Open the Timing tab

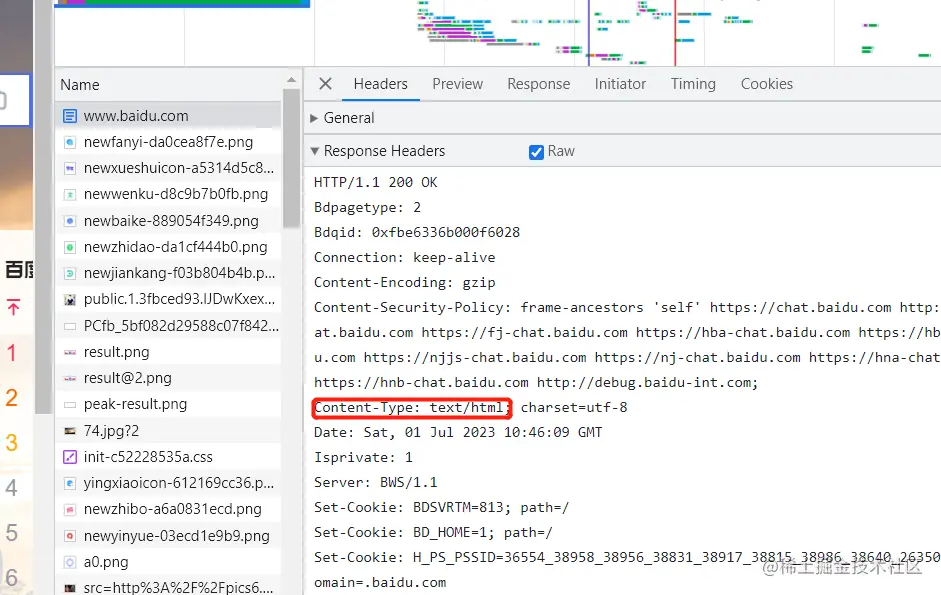coord(693,84)
